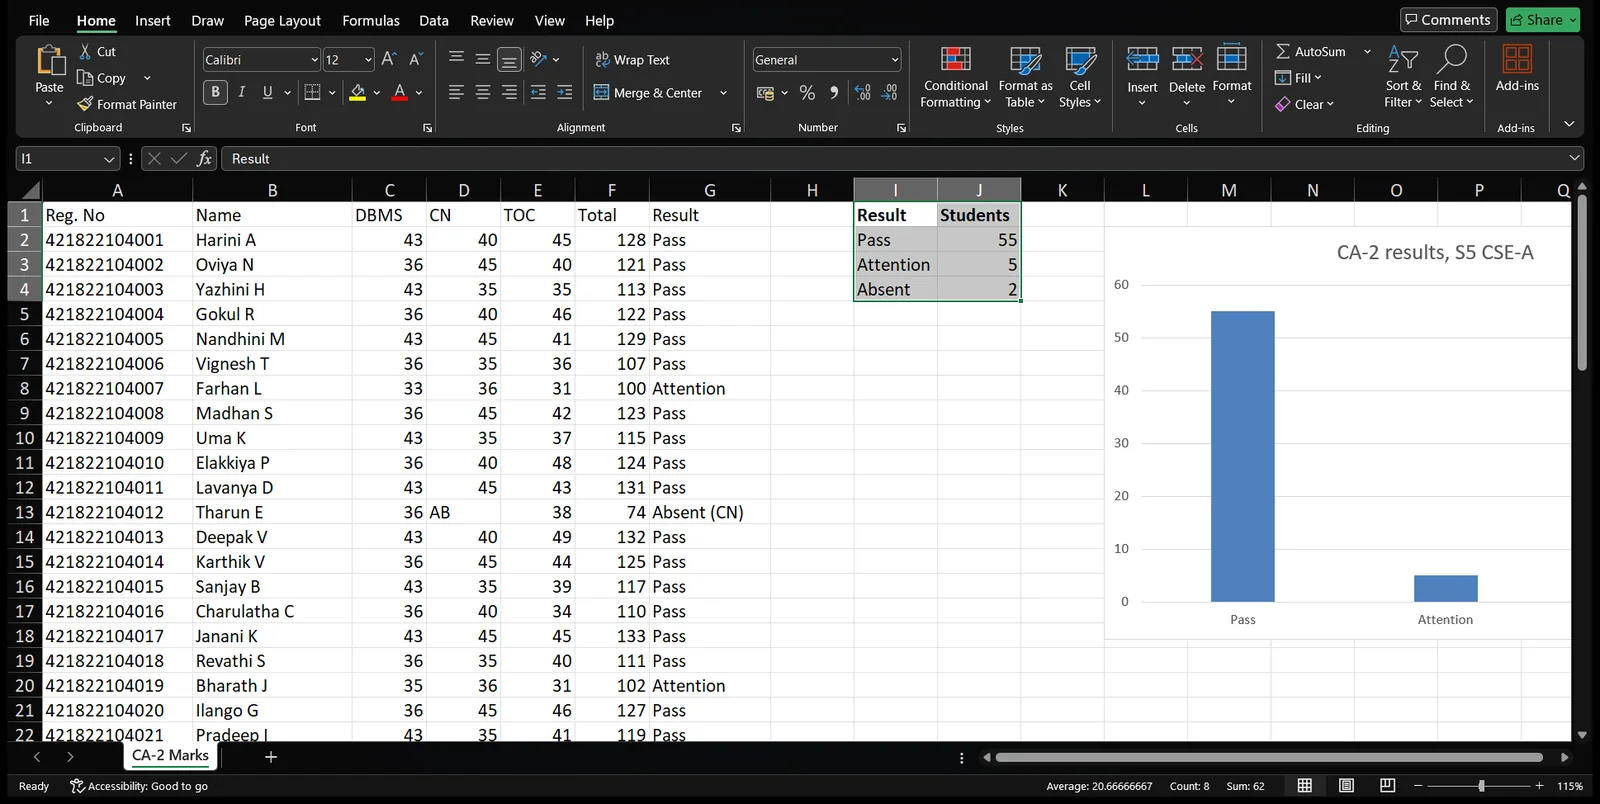Expand the formula bar

tap(1575, 158)
